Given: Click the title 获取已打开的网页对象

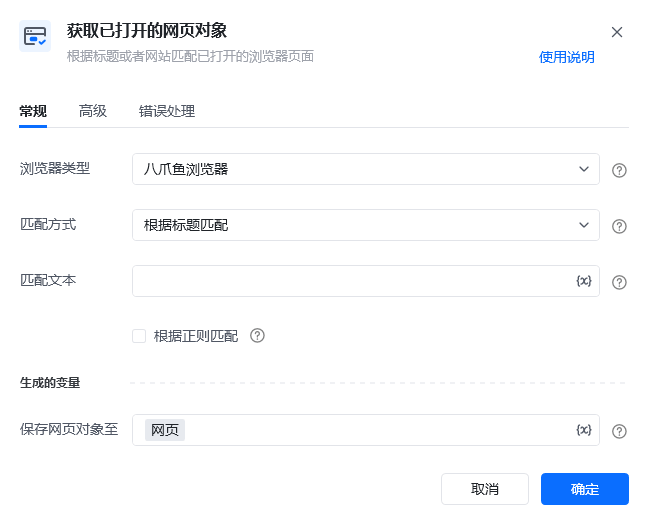Looking at the screenshot, I should (147, 30).
